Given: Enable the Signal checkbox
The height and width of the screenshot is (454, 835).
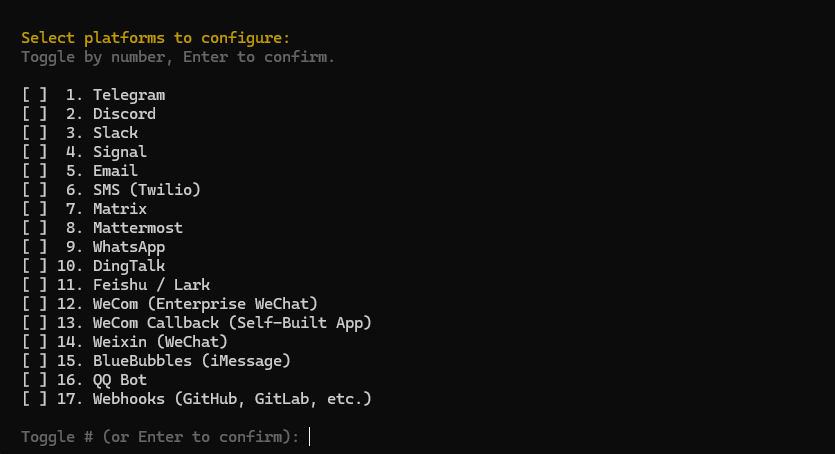Looking at the screenshot, I should tap(34, 152).
